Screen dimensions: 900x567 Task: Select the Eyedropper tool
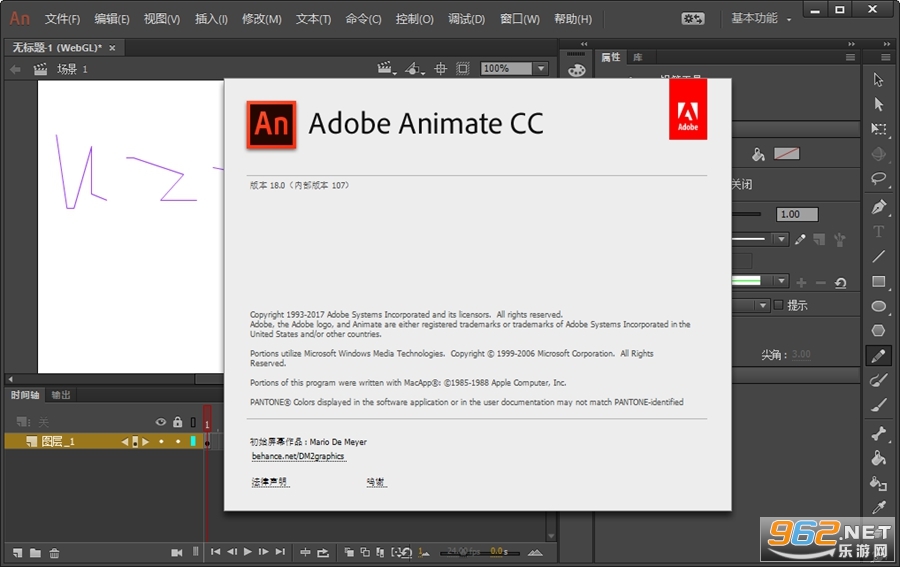[x=878, y=507]
